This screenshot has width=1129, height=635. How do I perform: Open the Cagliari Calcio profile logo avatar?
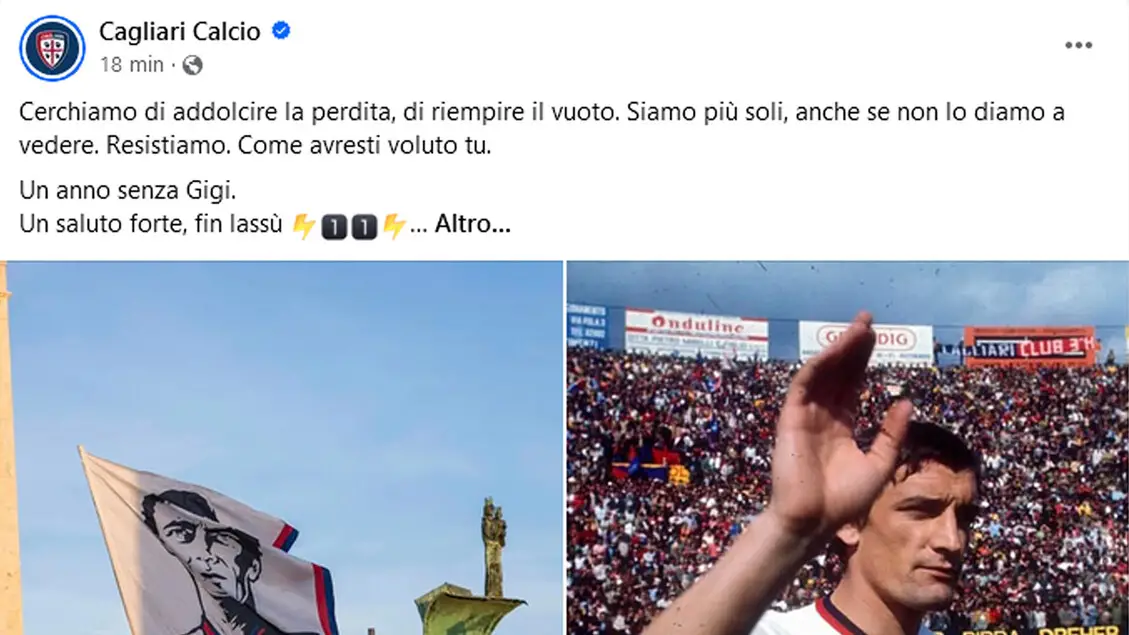coord(52,48)
